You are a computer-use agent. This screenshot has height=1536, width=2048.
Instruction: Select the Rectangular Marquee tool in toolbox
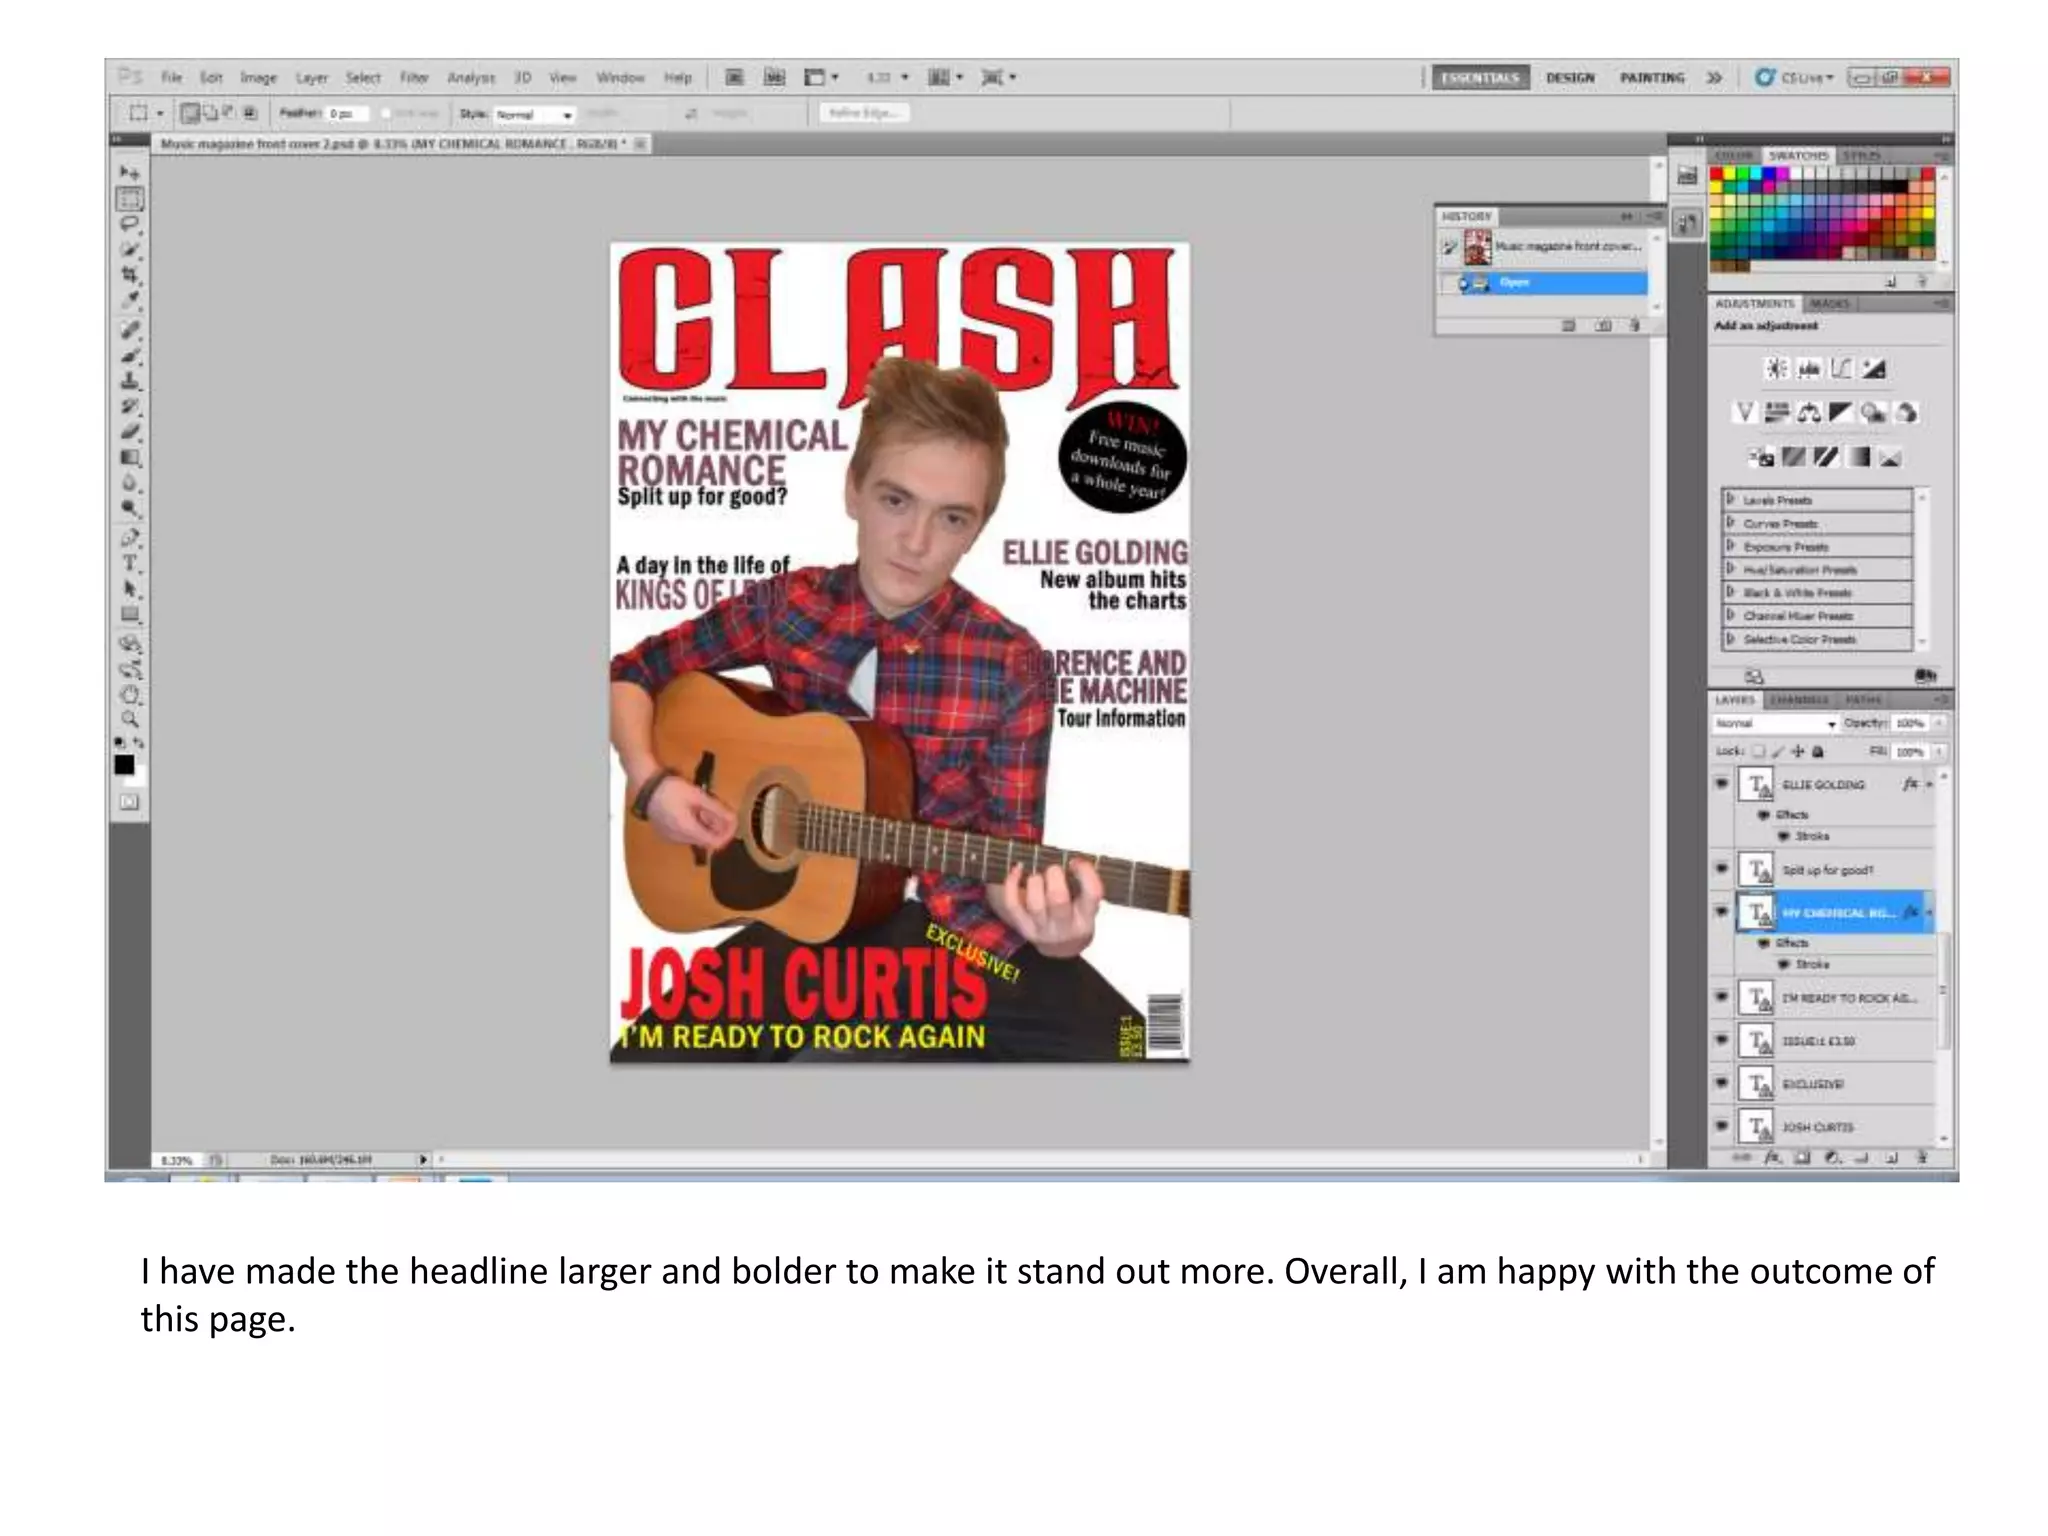click(x=130, y=199)
